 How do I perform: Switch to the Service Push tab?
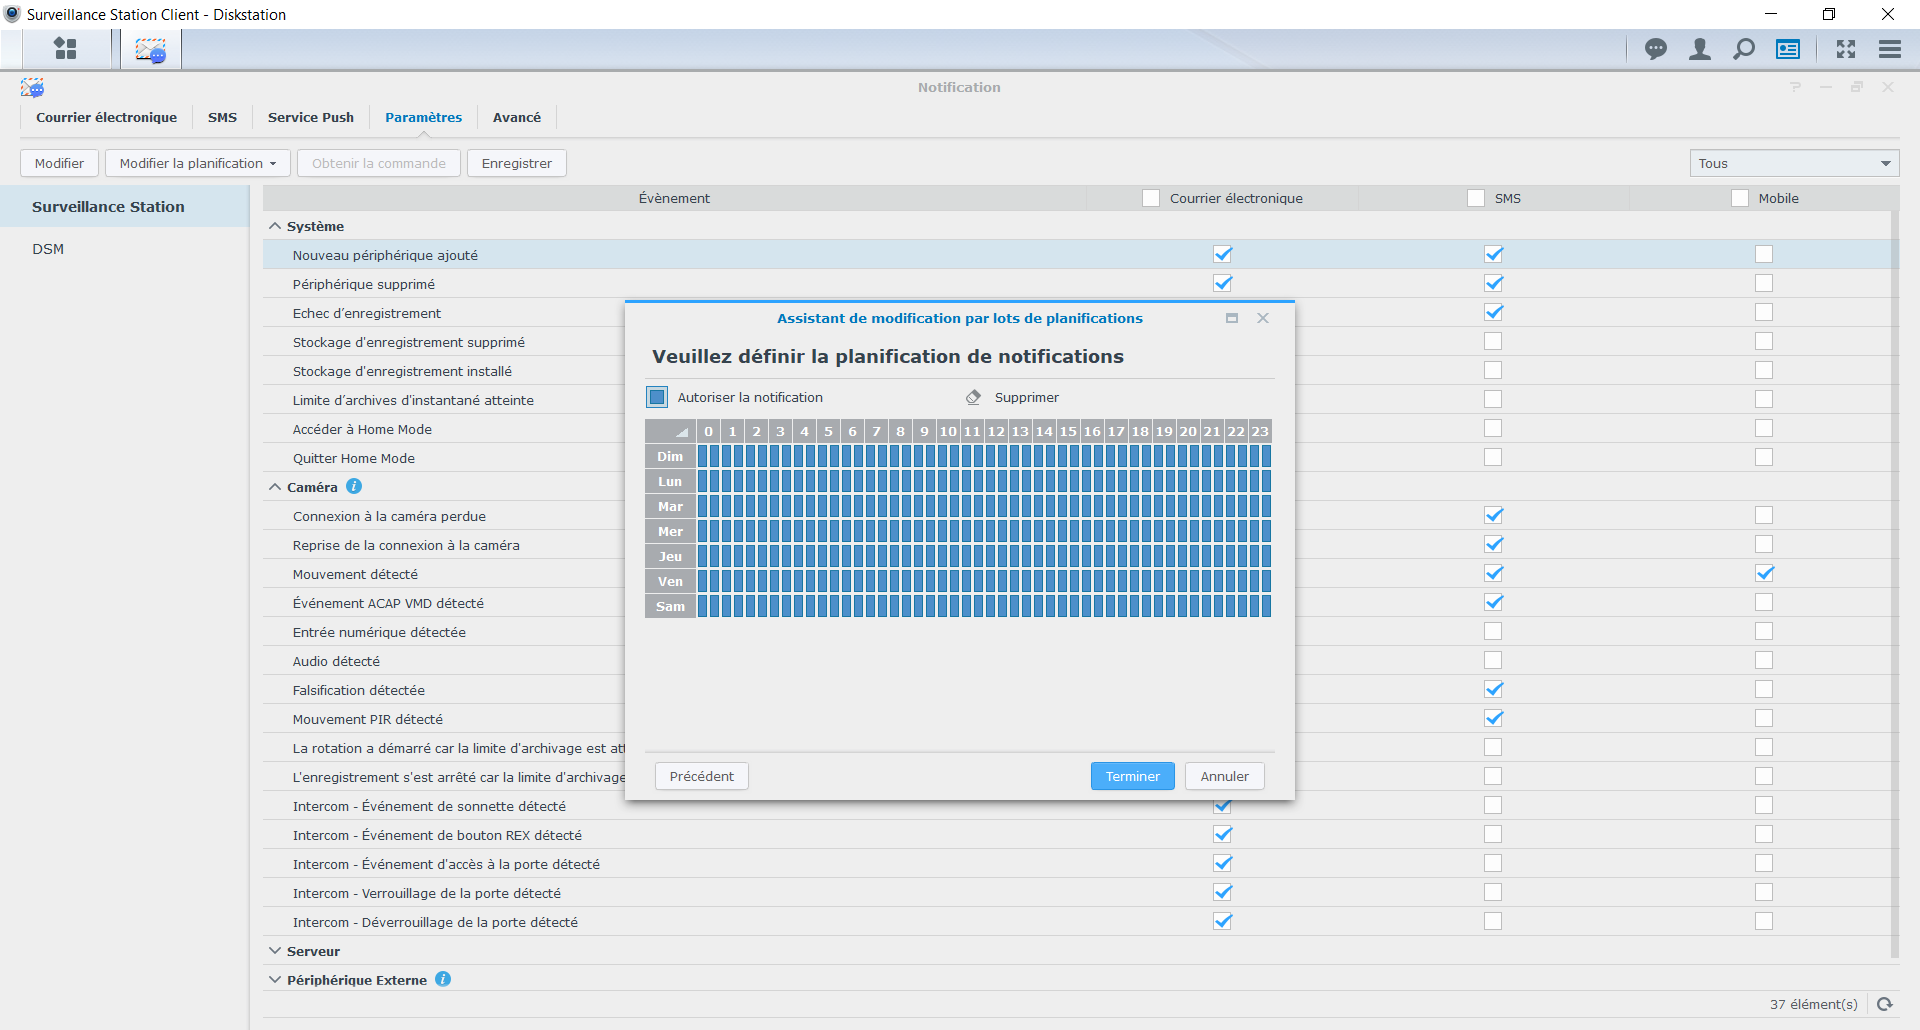pyautogui.click(x=310, y=118)
